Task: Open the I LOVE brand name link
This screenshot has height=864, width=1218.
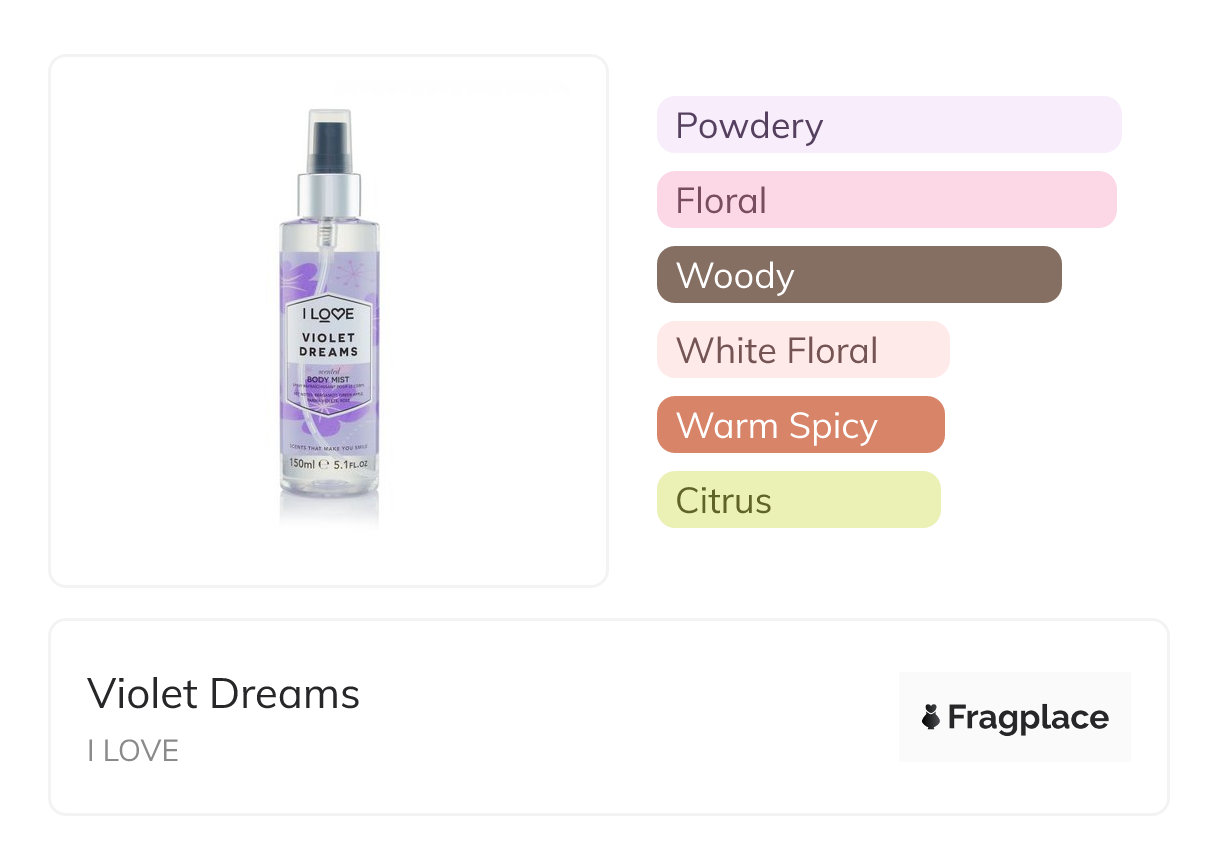Action: click(133, 751)
